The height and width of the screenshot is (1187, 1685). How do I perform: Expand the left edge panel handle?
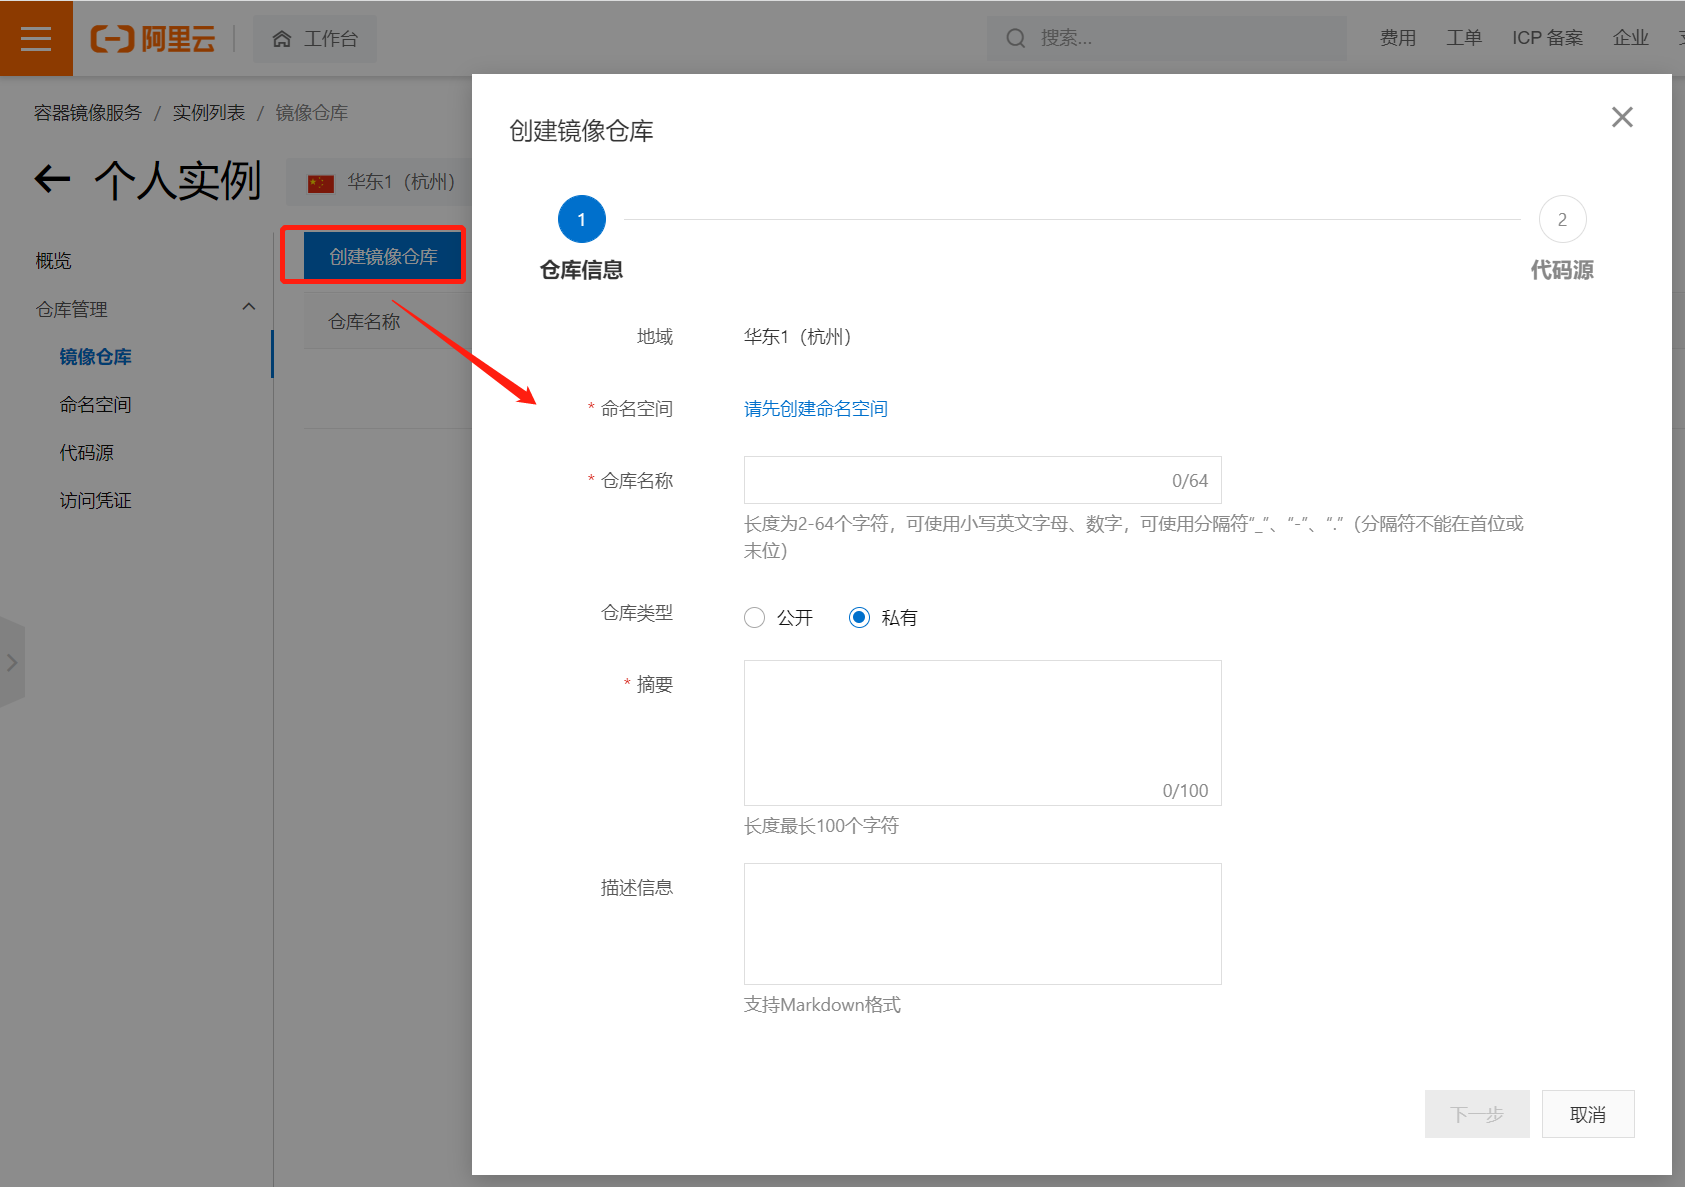[x=12, y=662]
